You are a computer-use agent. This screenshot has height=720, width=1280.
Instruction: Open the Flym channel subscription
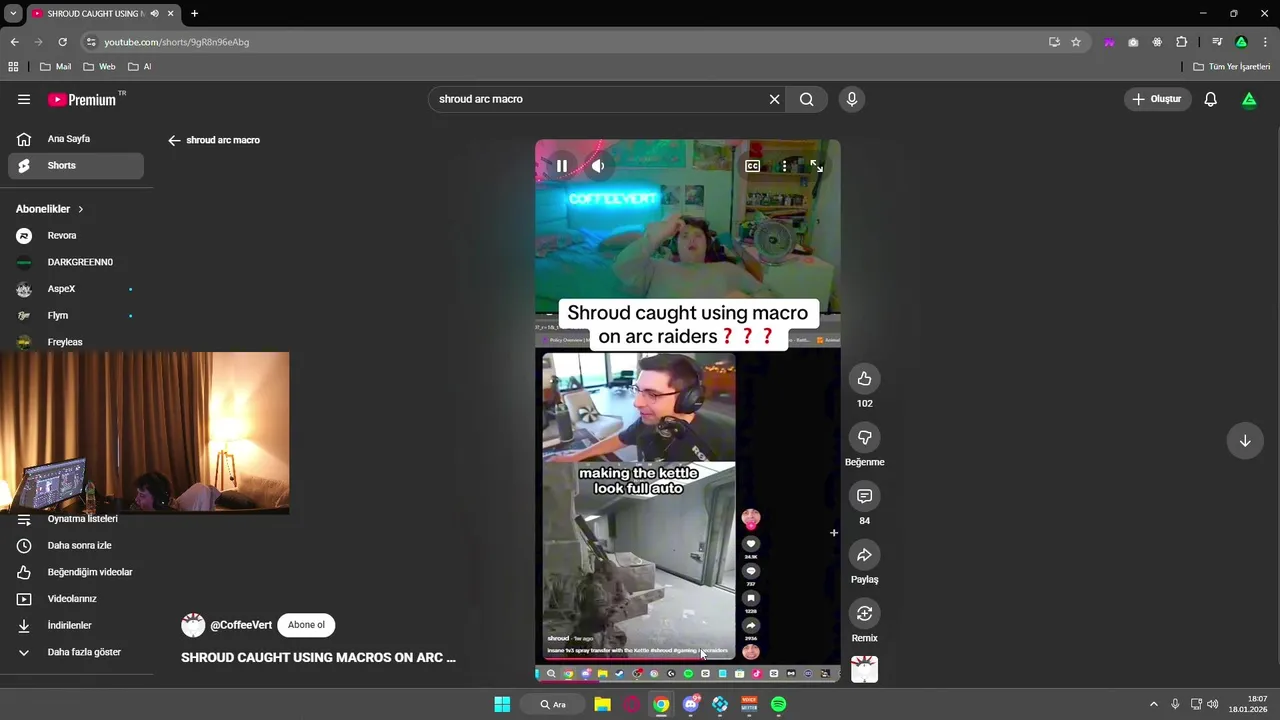(x=76, y=316)
